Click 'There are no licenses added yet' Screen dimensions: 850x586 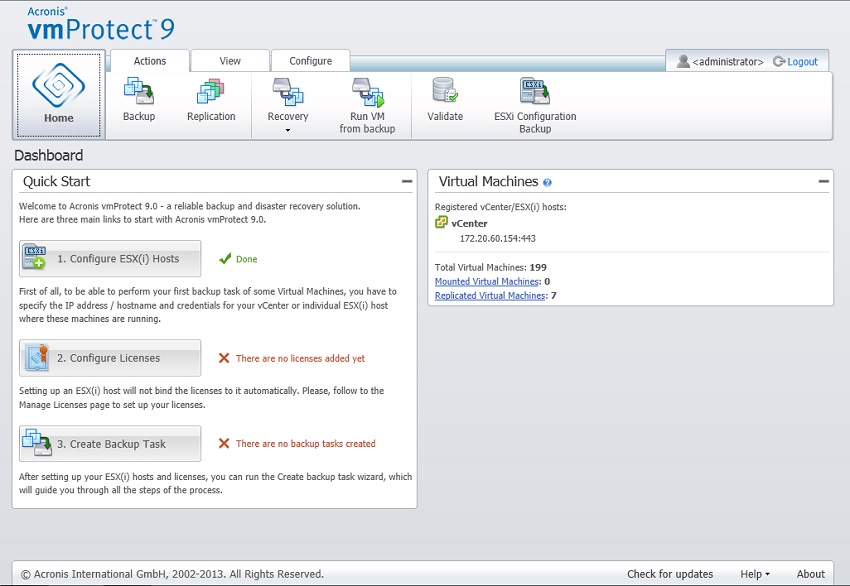pos(300,358)
